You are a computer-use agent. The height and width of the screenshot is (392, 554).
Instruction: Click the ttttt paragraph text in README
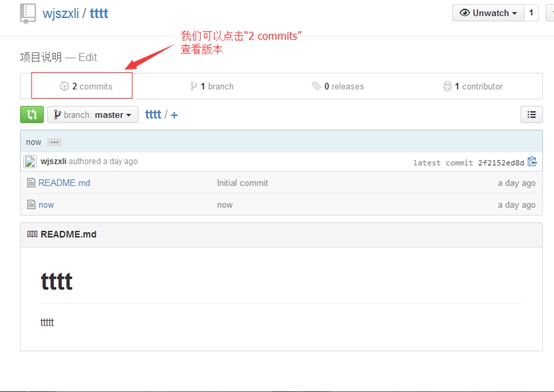(47, 322)
